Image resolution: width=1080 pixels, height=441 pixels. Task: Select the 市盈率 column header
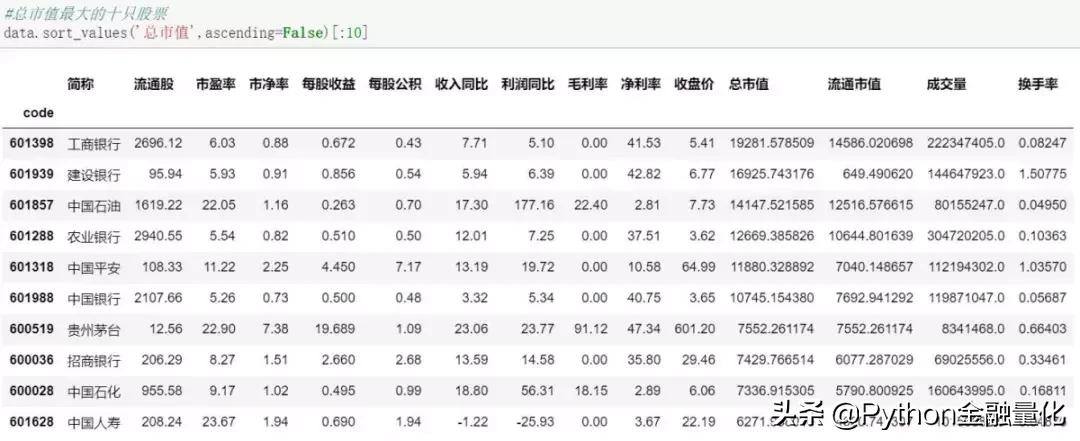[x=215, y=85]
